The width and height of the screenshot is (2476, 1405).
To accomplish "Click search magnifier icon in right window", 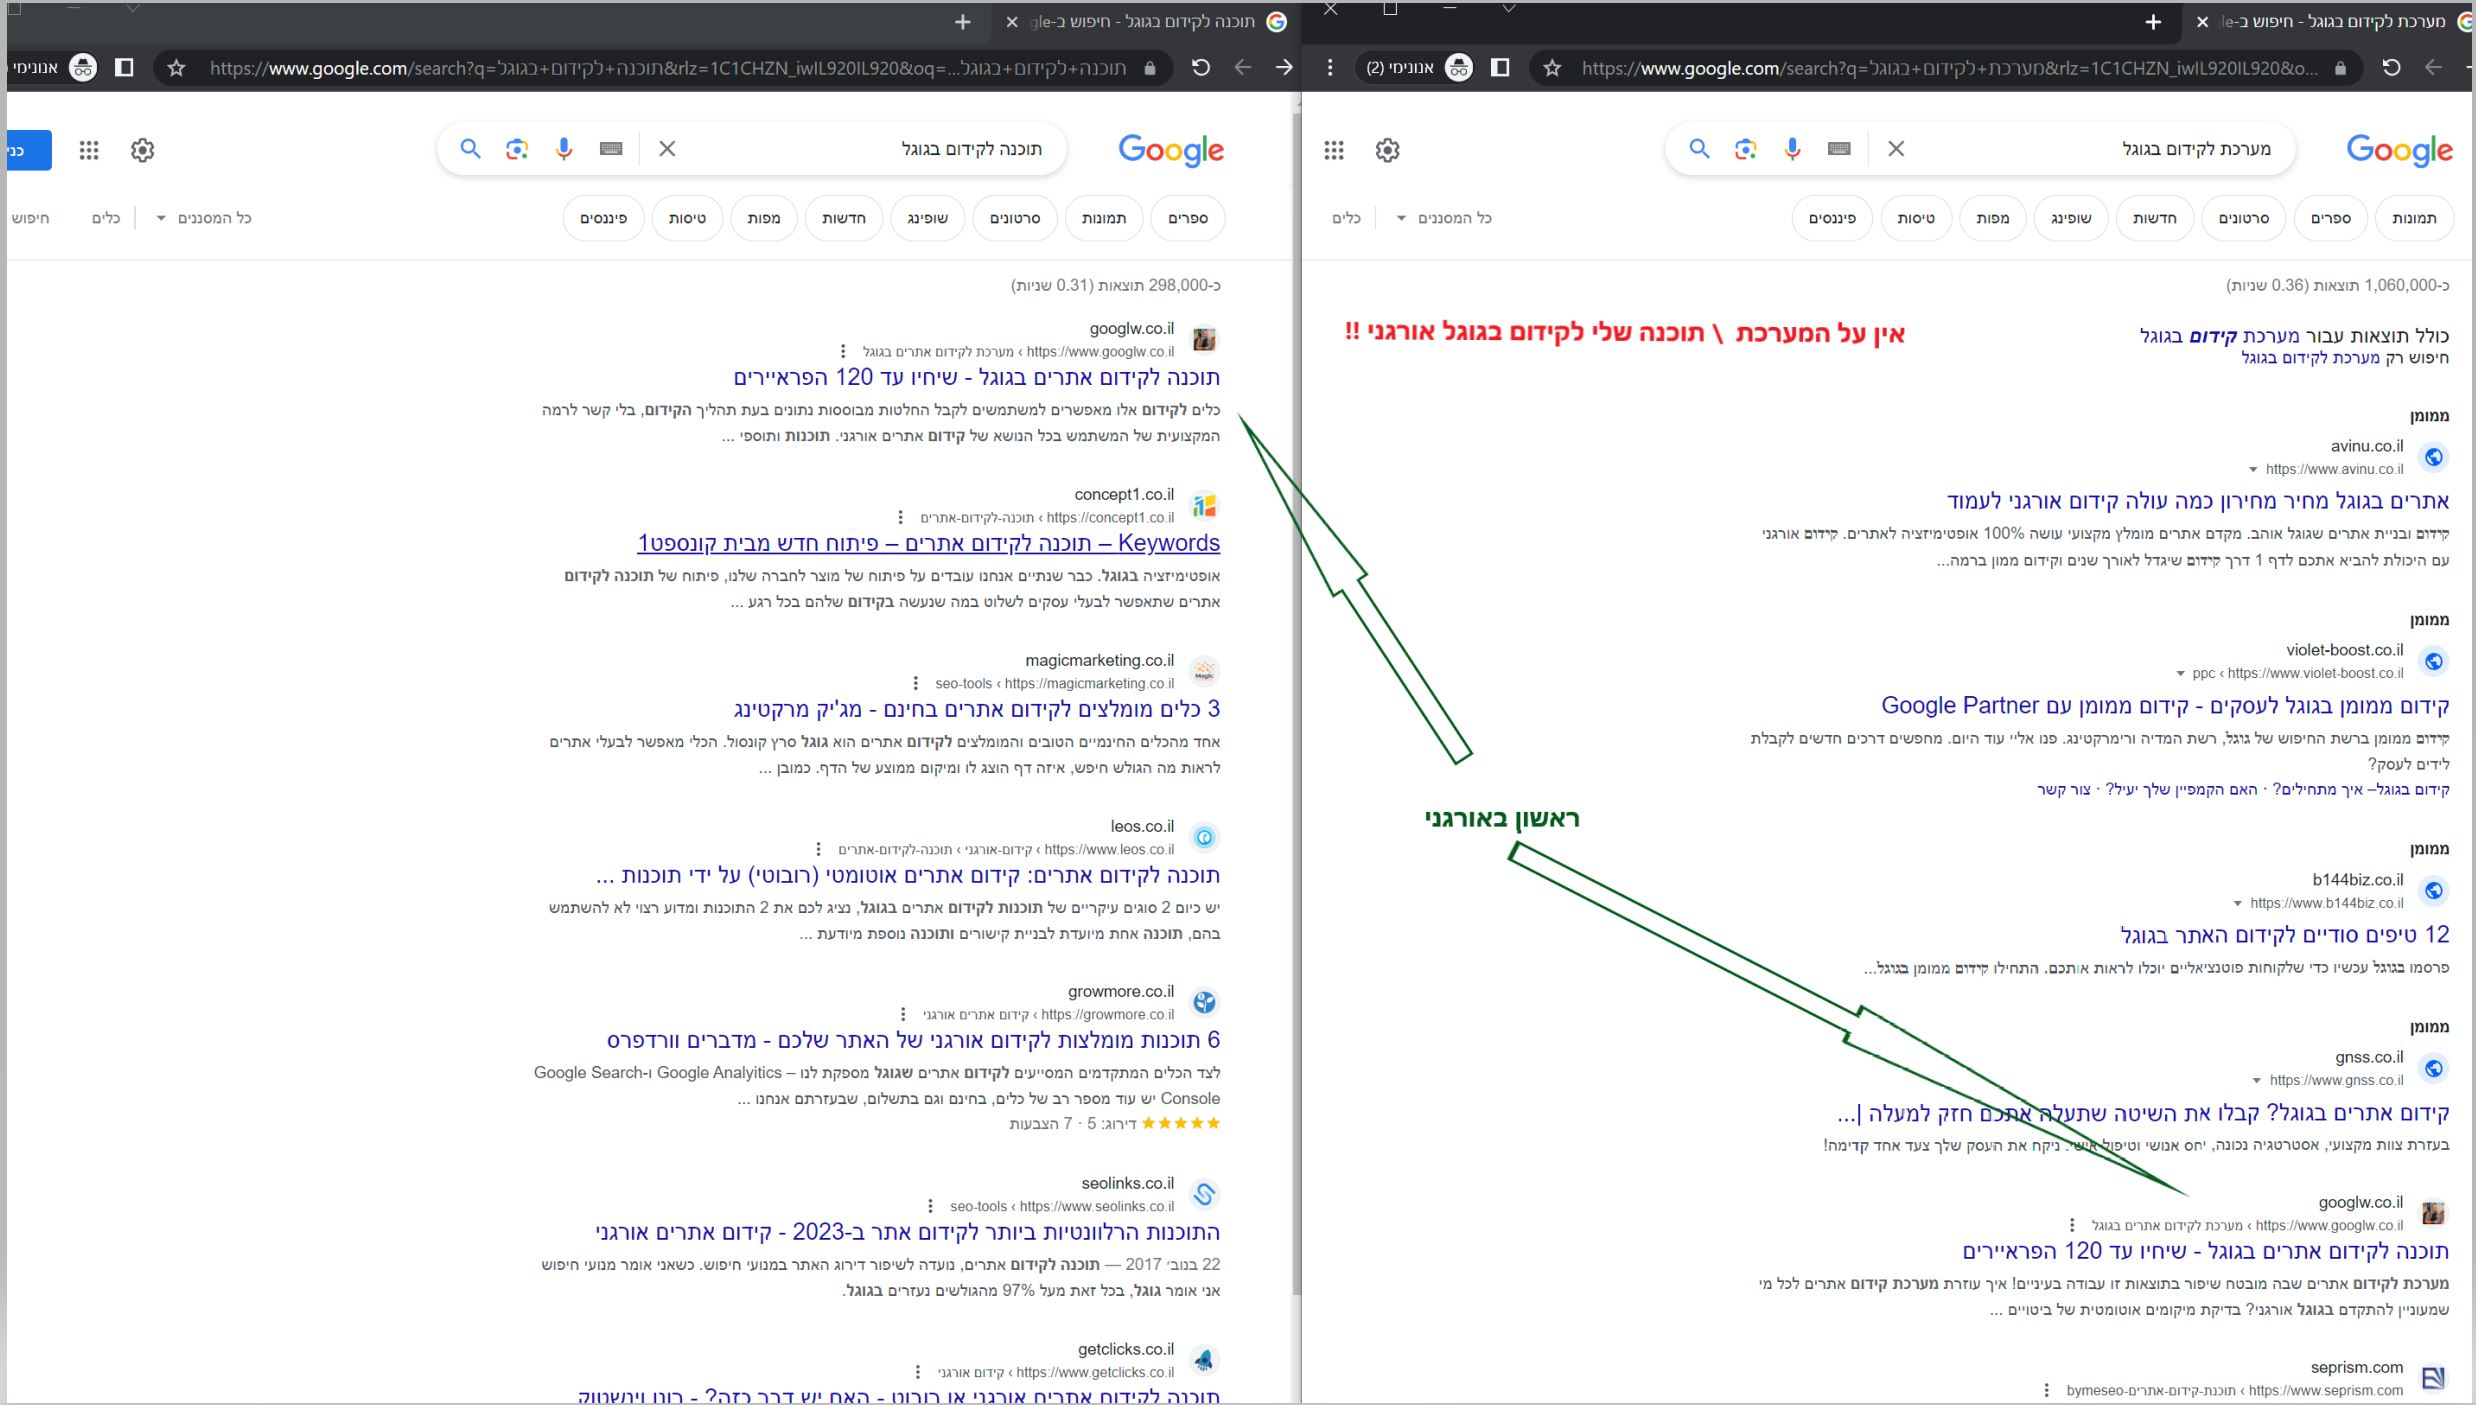I will click(x=1698, y=149).
